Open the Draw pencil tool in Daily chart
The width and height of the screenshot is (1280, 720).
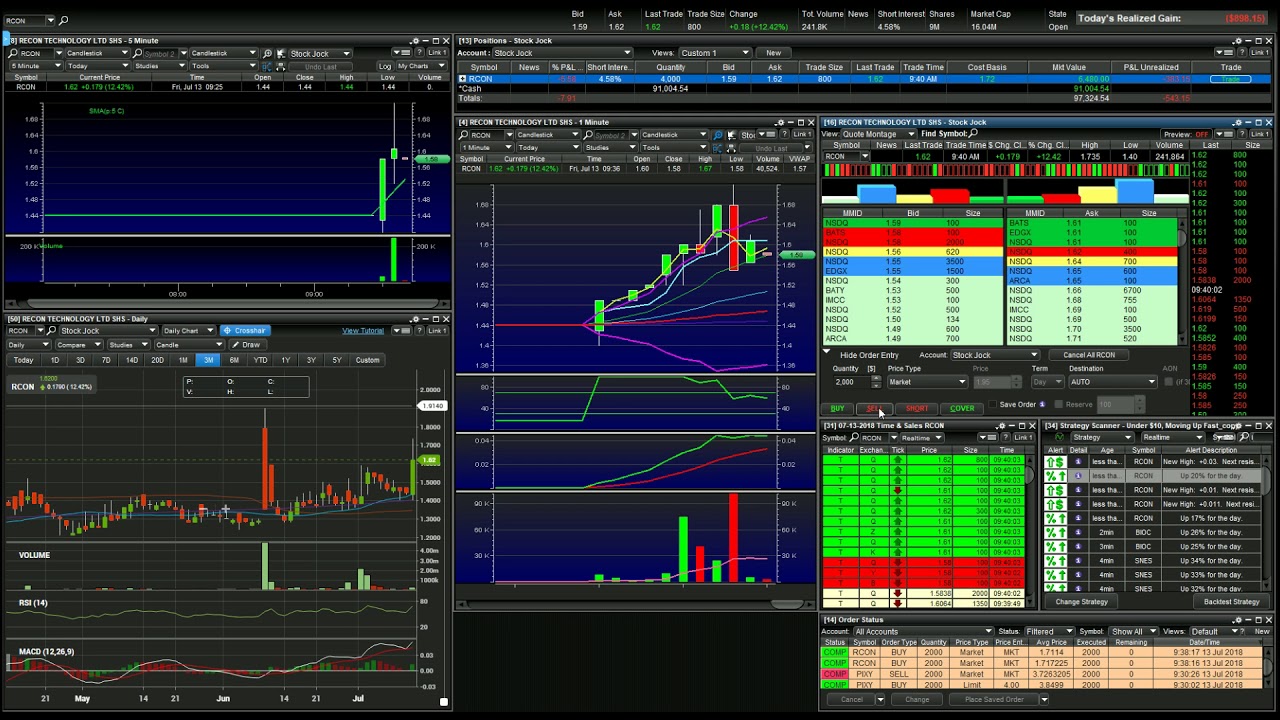(246, 345)
